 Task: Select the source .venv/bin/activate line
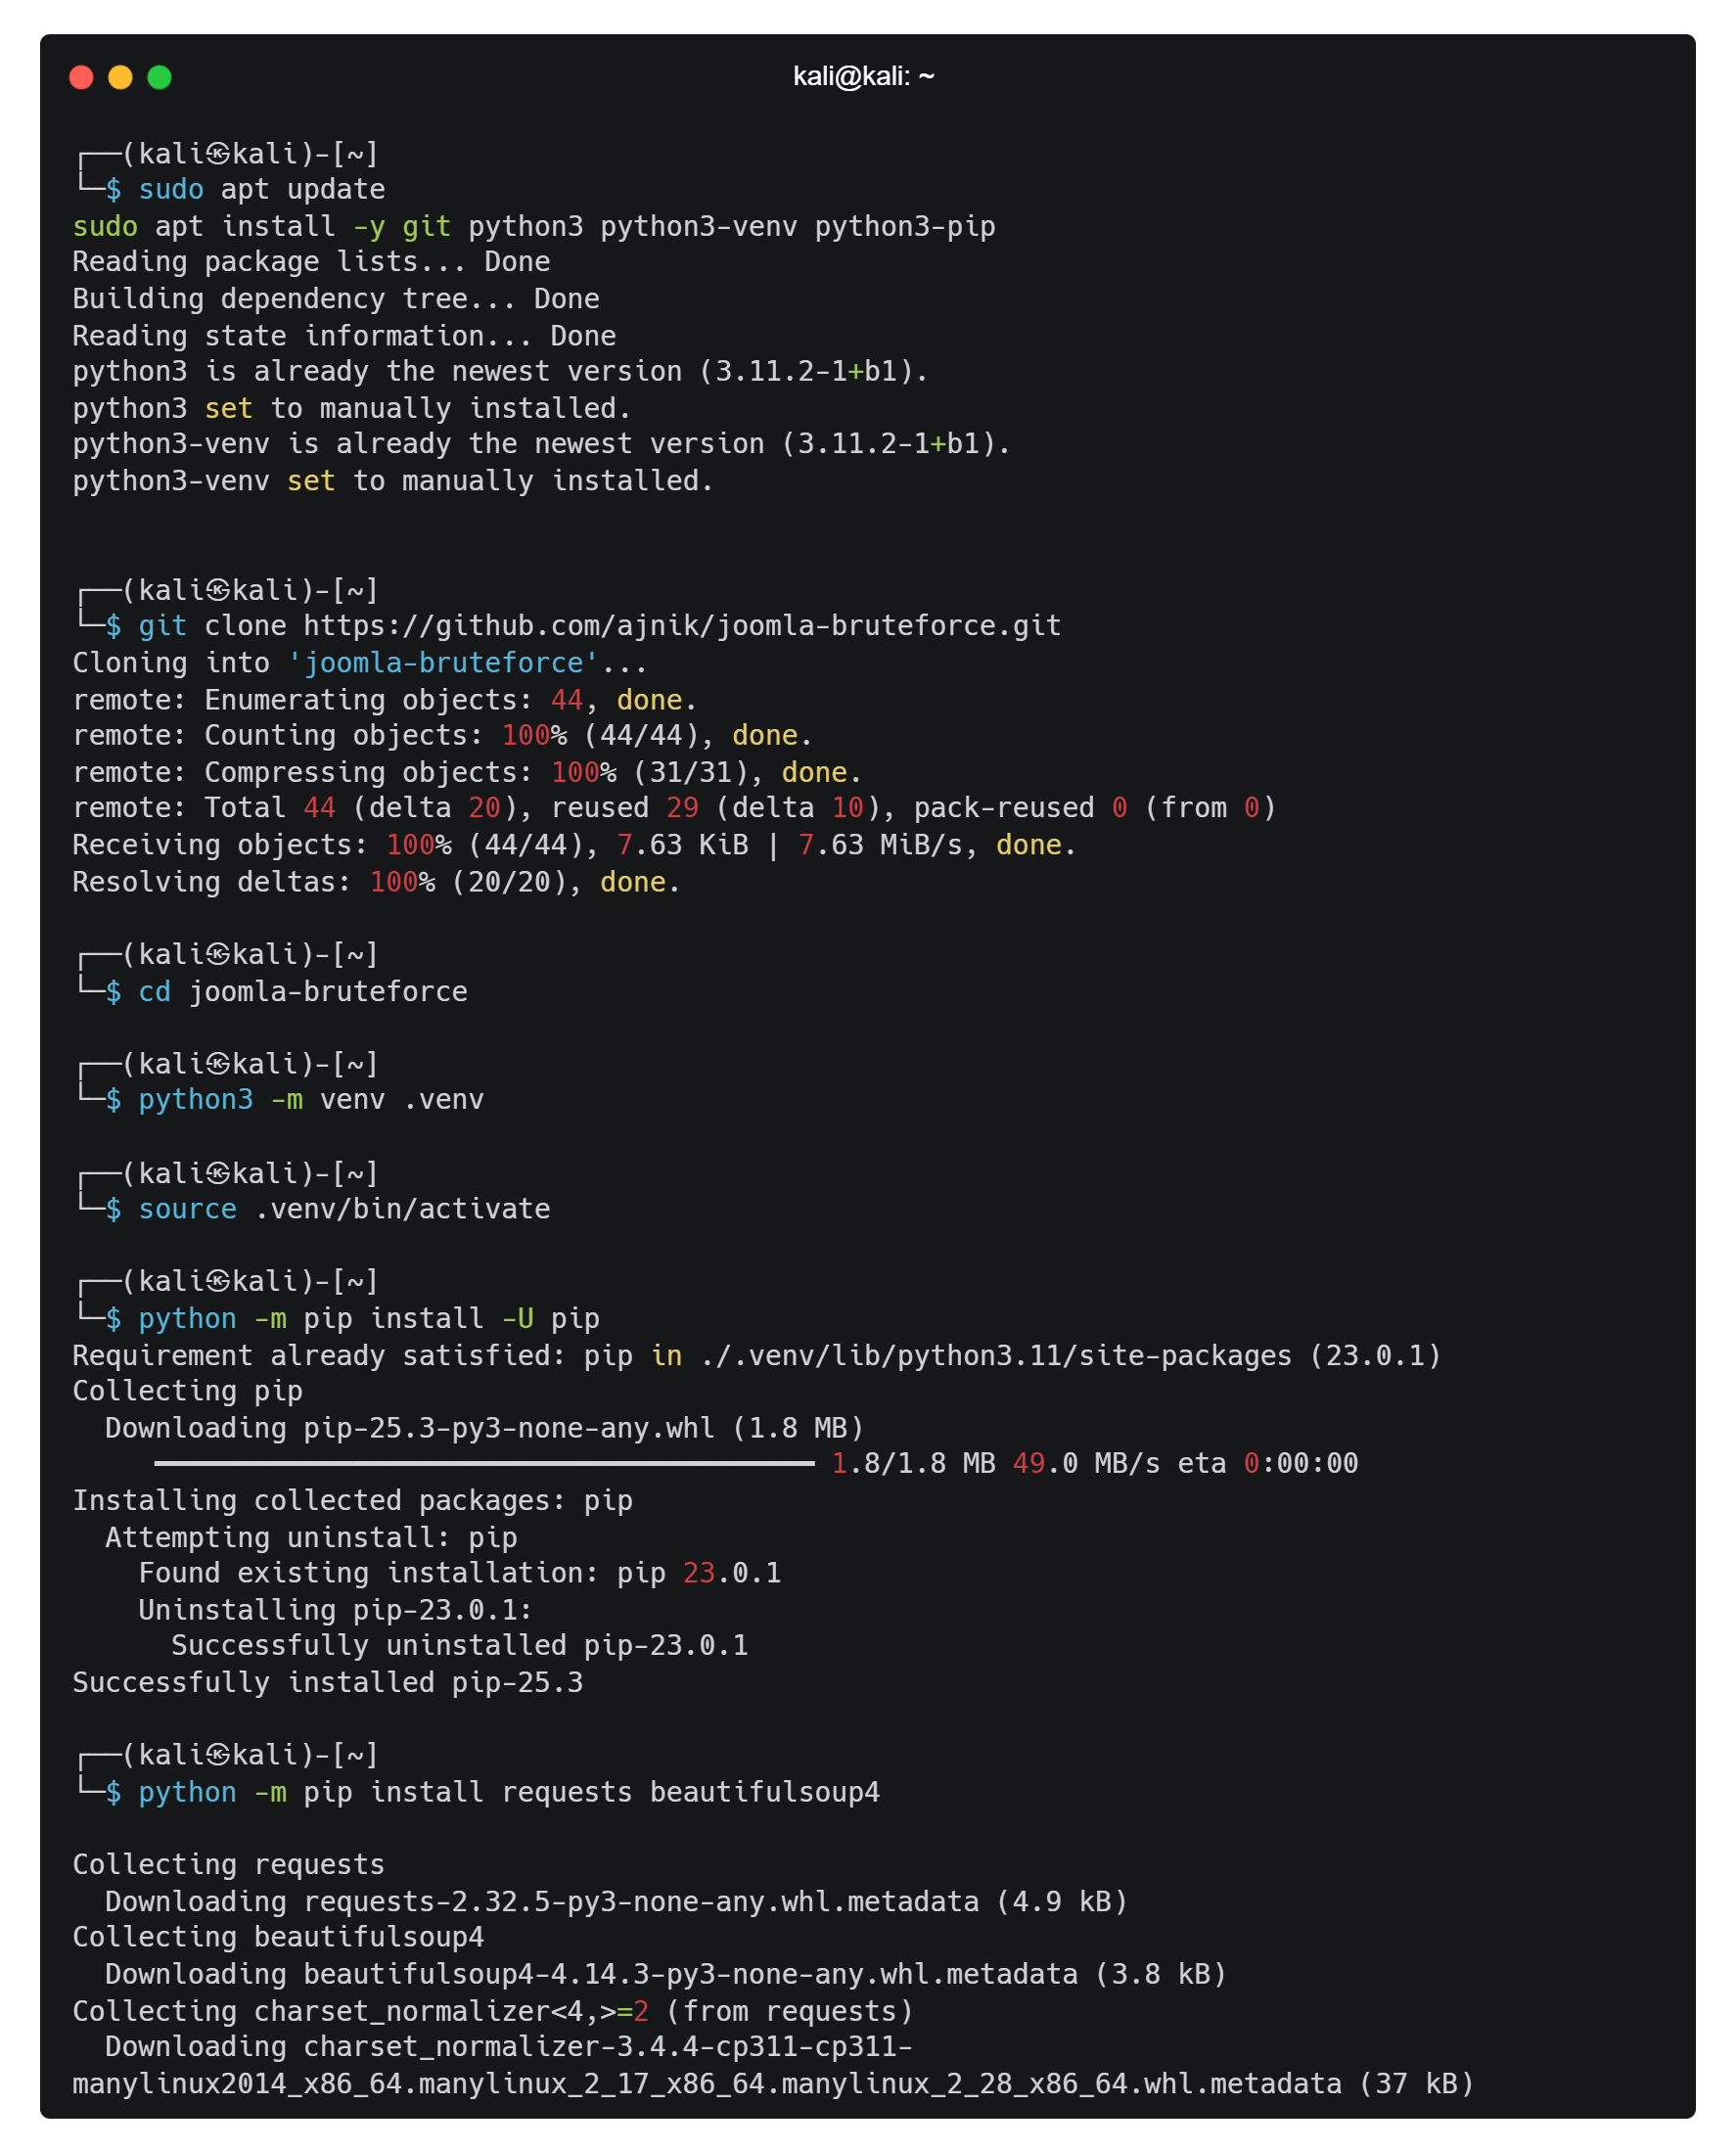345,1208
